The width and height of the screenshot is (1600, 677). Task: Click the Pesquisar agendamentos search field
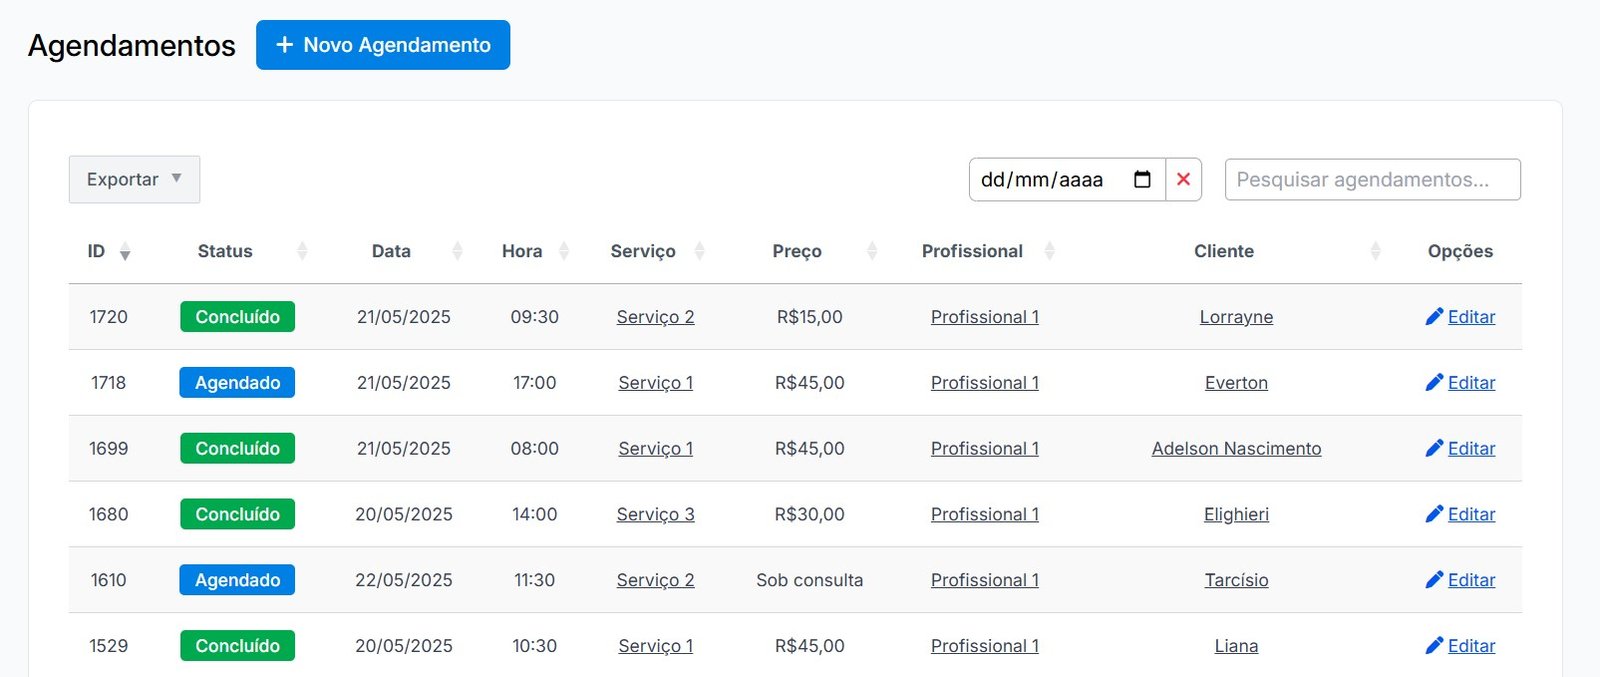[x=1372, y=180]
